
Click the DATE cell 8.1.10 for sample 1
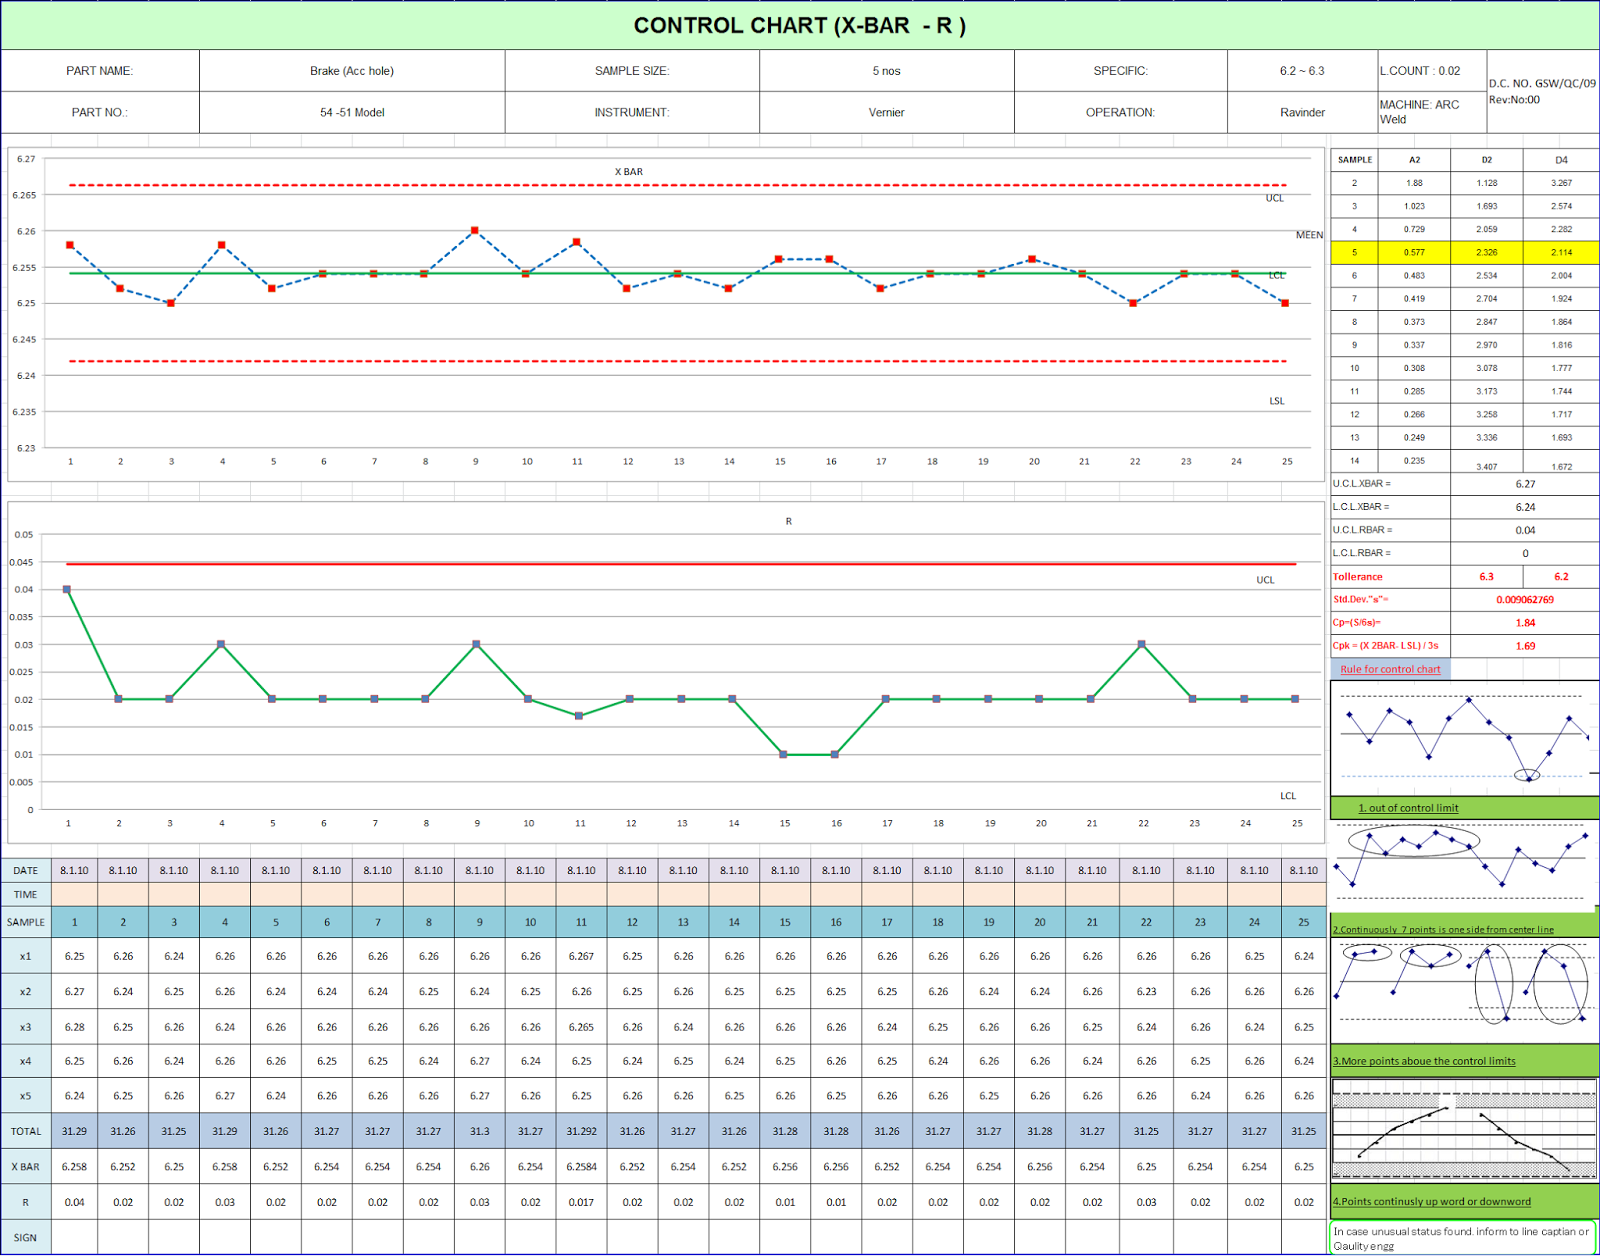[x=73, y=870]
